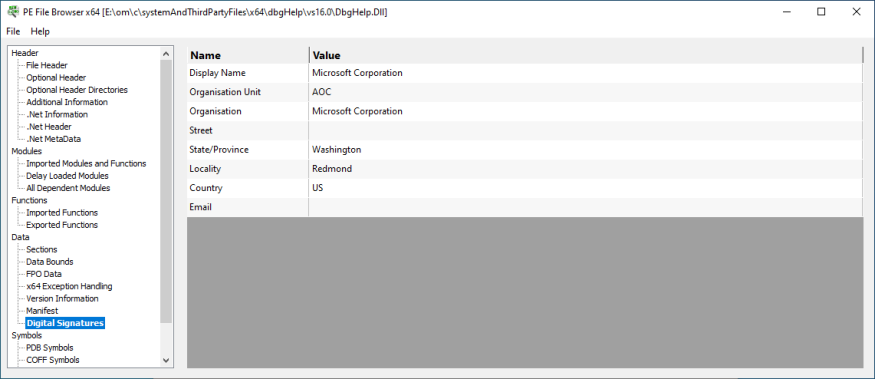The image size is (875, 379).
Task: Open the File menu
Action: coord(13,31)
